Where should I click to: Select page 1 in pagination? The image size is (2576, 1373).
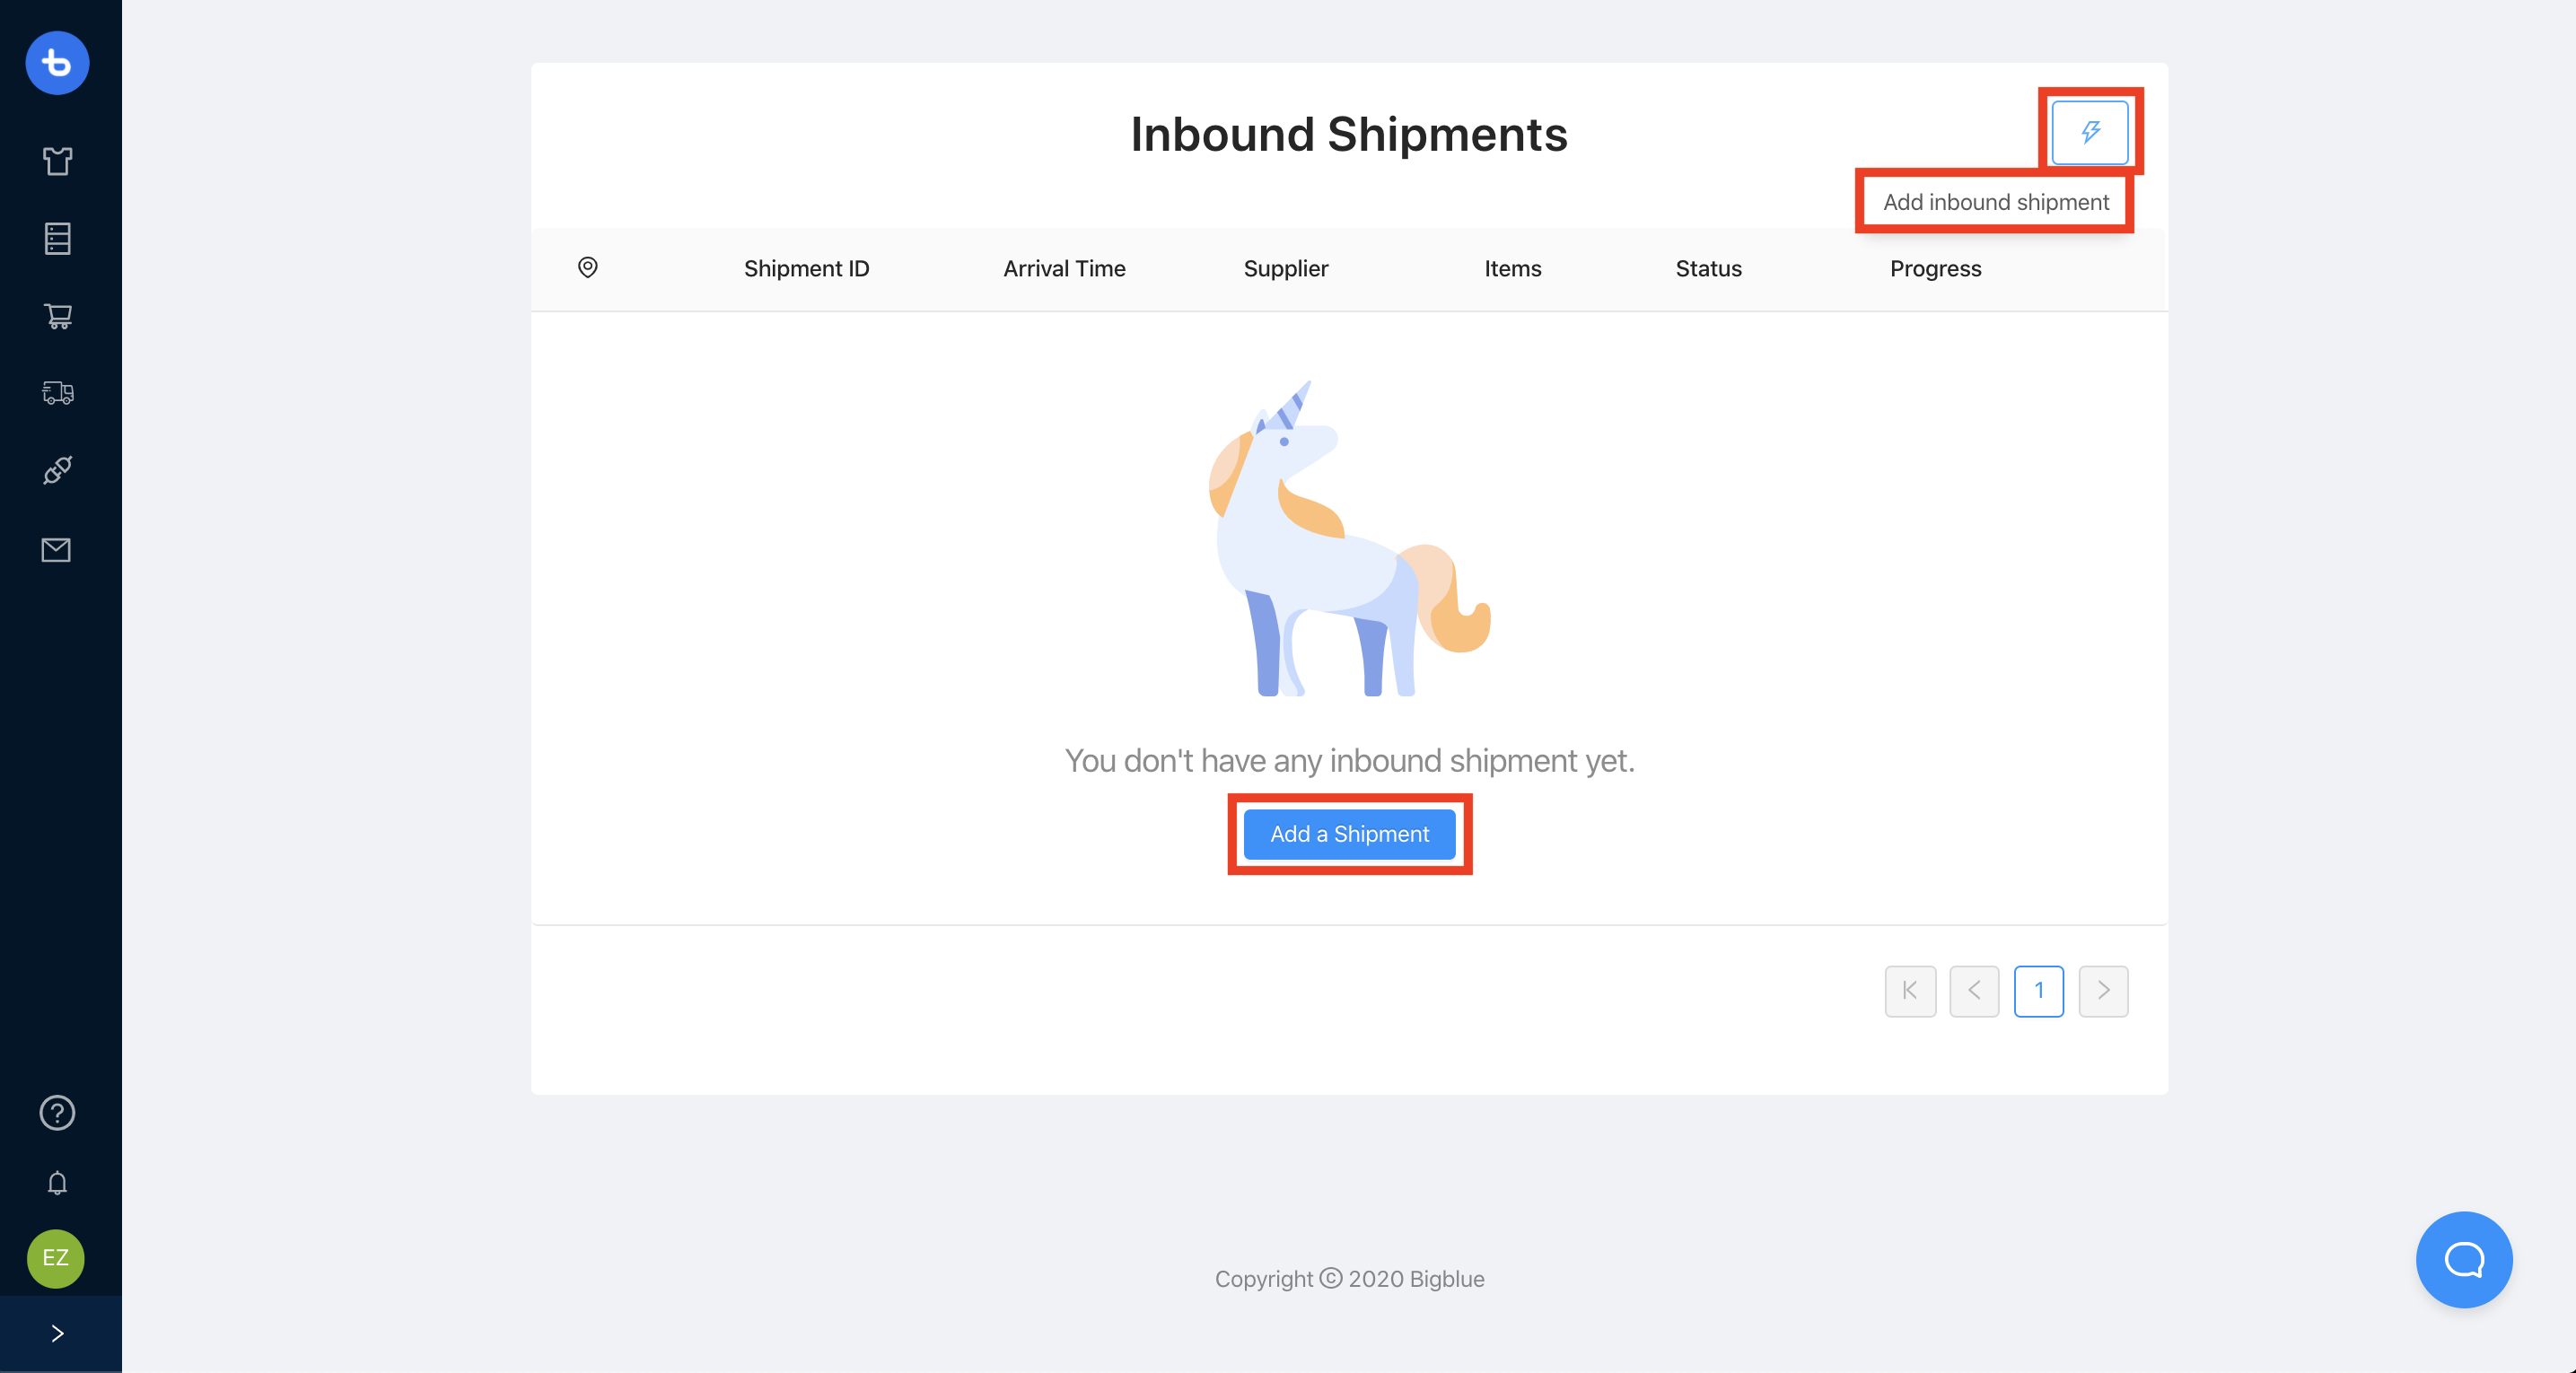click(x=2039, y=991)
